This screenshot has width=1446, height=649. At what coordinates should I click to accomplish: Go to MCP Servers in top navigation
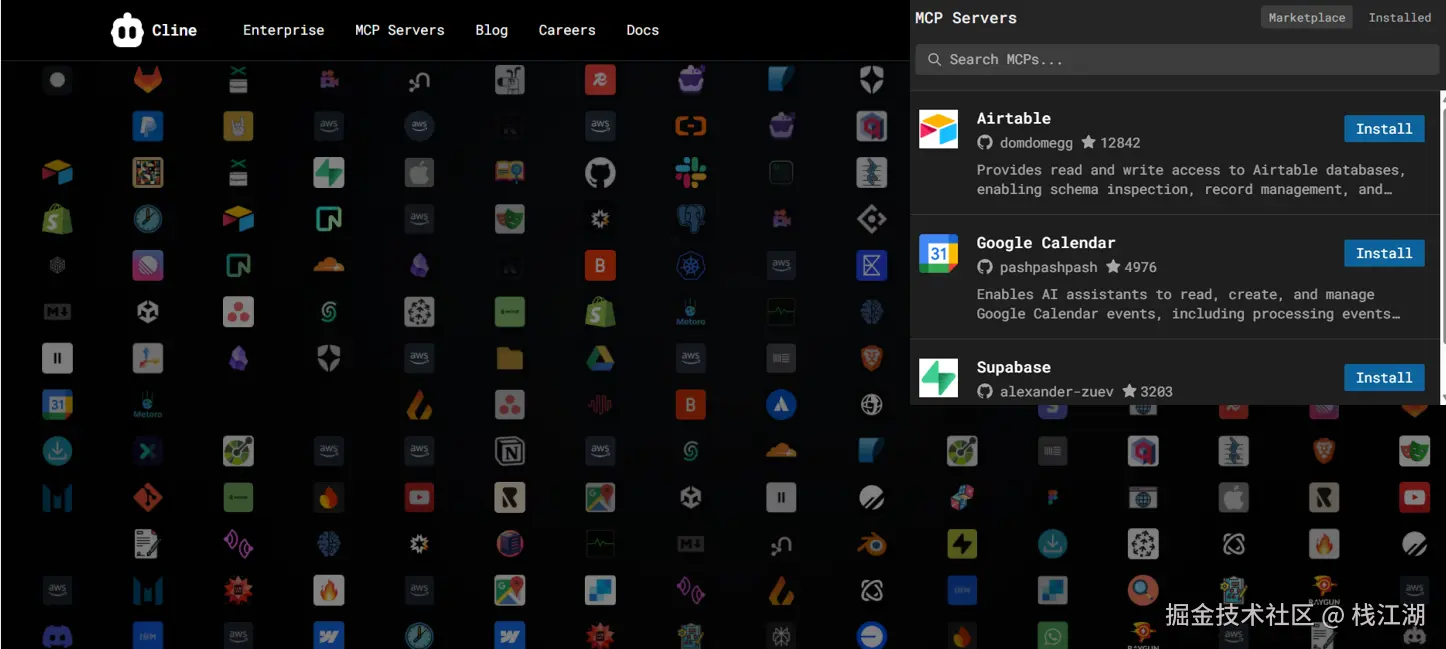tap(399, 30)
